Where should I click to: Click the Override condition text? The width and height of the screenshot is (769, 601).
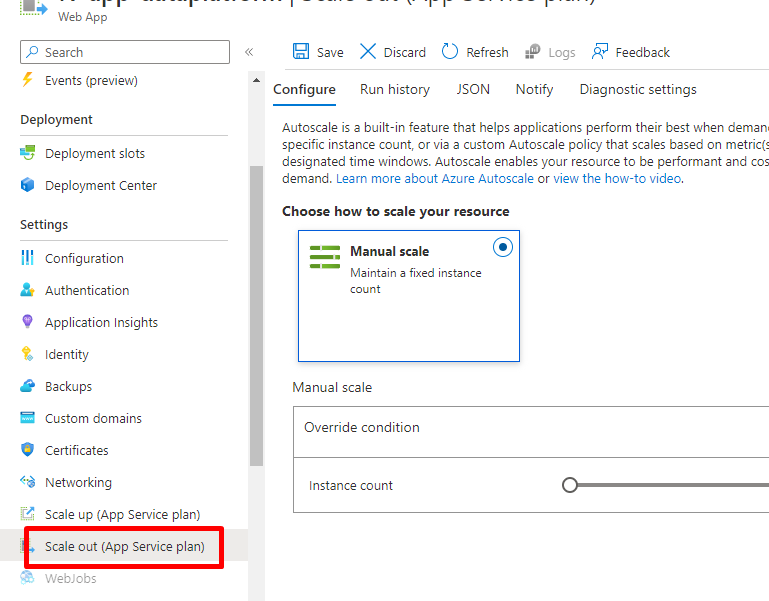coord(361,427)
